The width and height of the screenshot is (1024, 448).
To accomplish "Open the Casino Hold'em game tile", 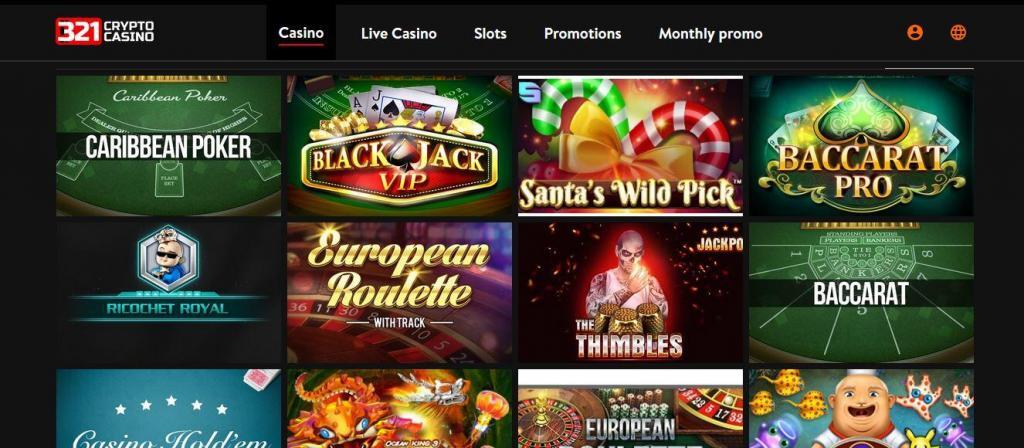I will tap(168, 409).
